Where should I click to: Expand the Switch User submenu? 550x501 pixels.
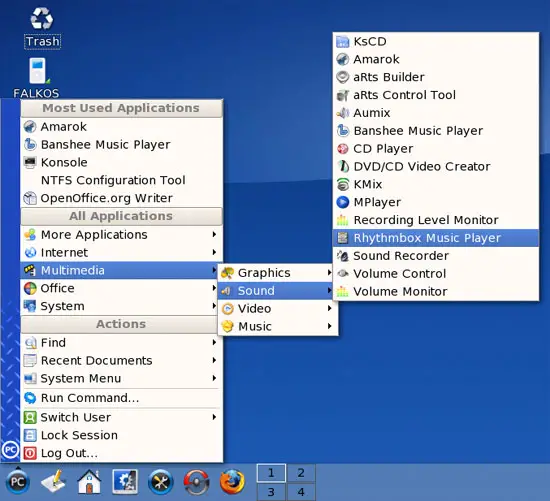121,417
